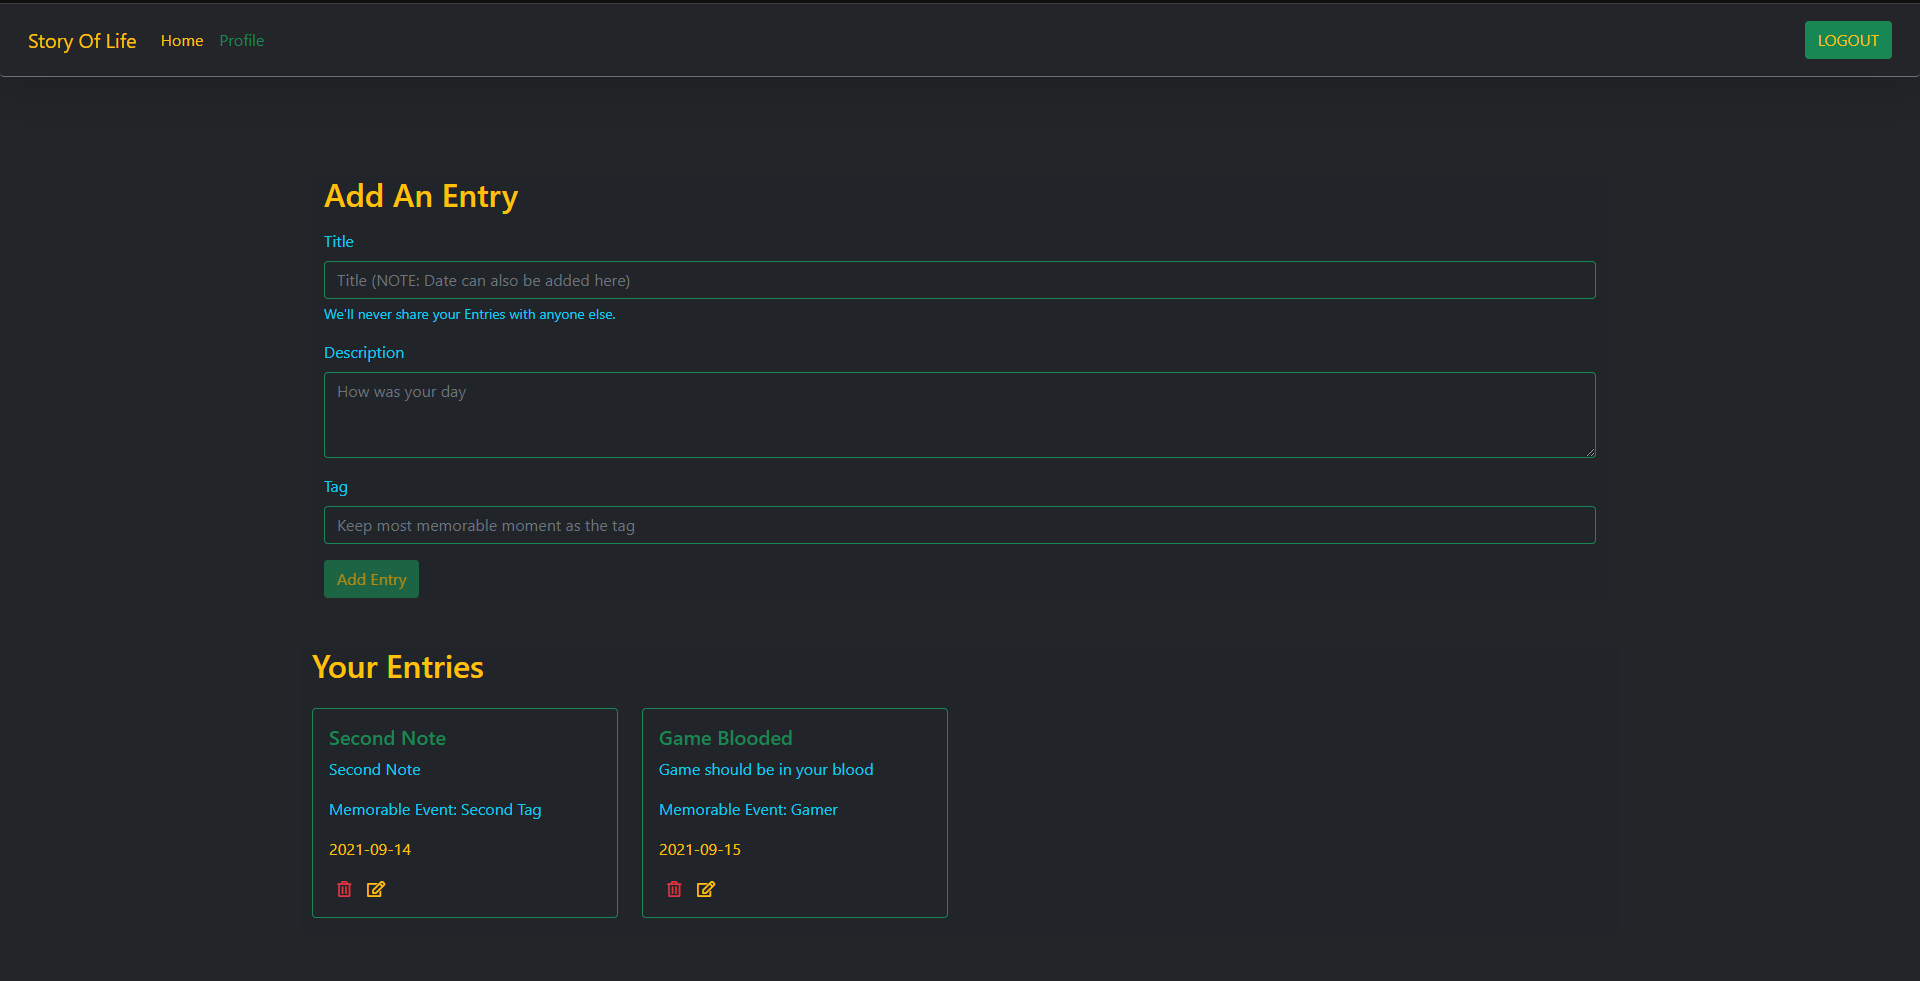1920x981 pixels.
Task: Edit the Game Blooded entry
Action: [x=706, y=889]
